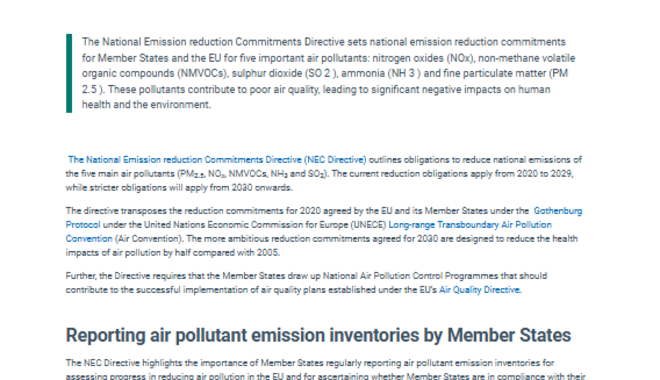Click the green vertical bar beside summary
This screenshot has width=660, height=380.
coord(69,73)
